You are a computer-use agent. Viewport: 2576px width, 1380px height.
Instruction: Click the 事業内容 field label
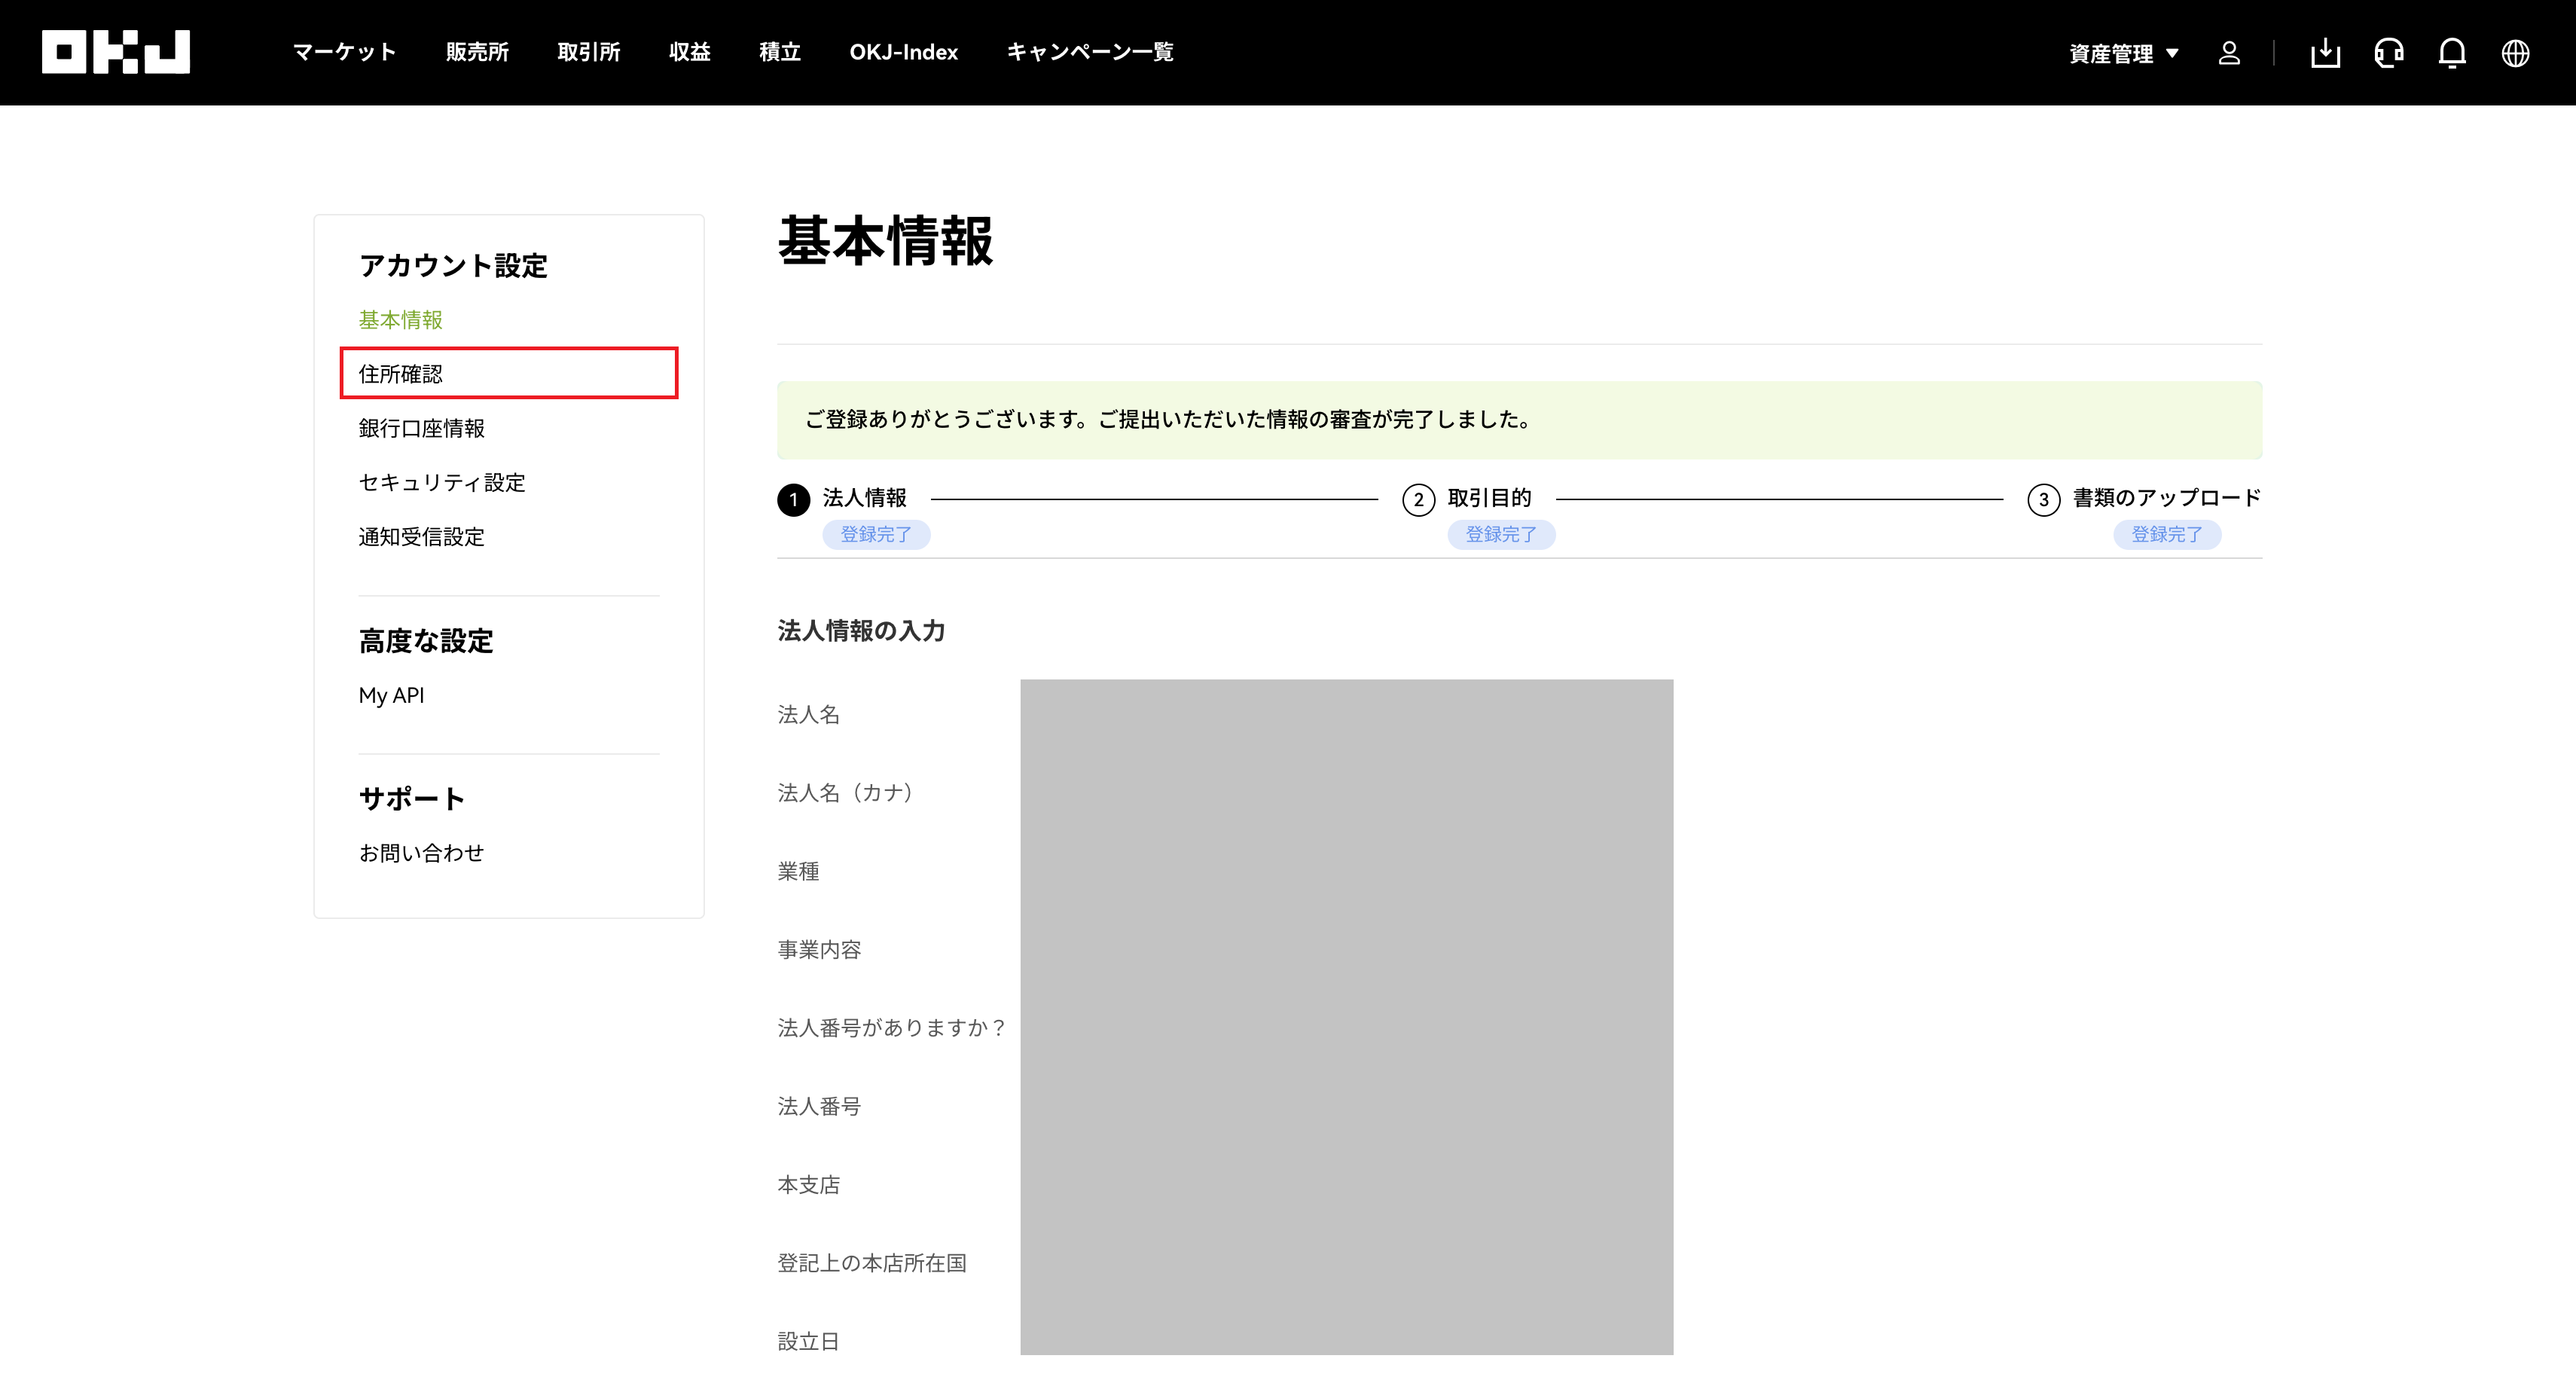click(x=819, y=950)
